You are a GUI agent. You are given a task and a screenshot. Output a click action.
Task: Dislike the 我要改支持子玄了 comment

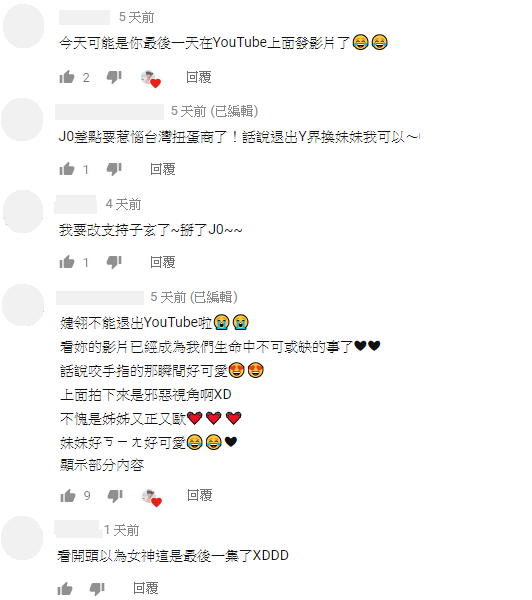pos(114,262)
